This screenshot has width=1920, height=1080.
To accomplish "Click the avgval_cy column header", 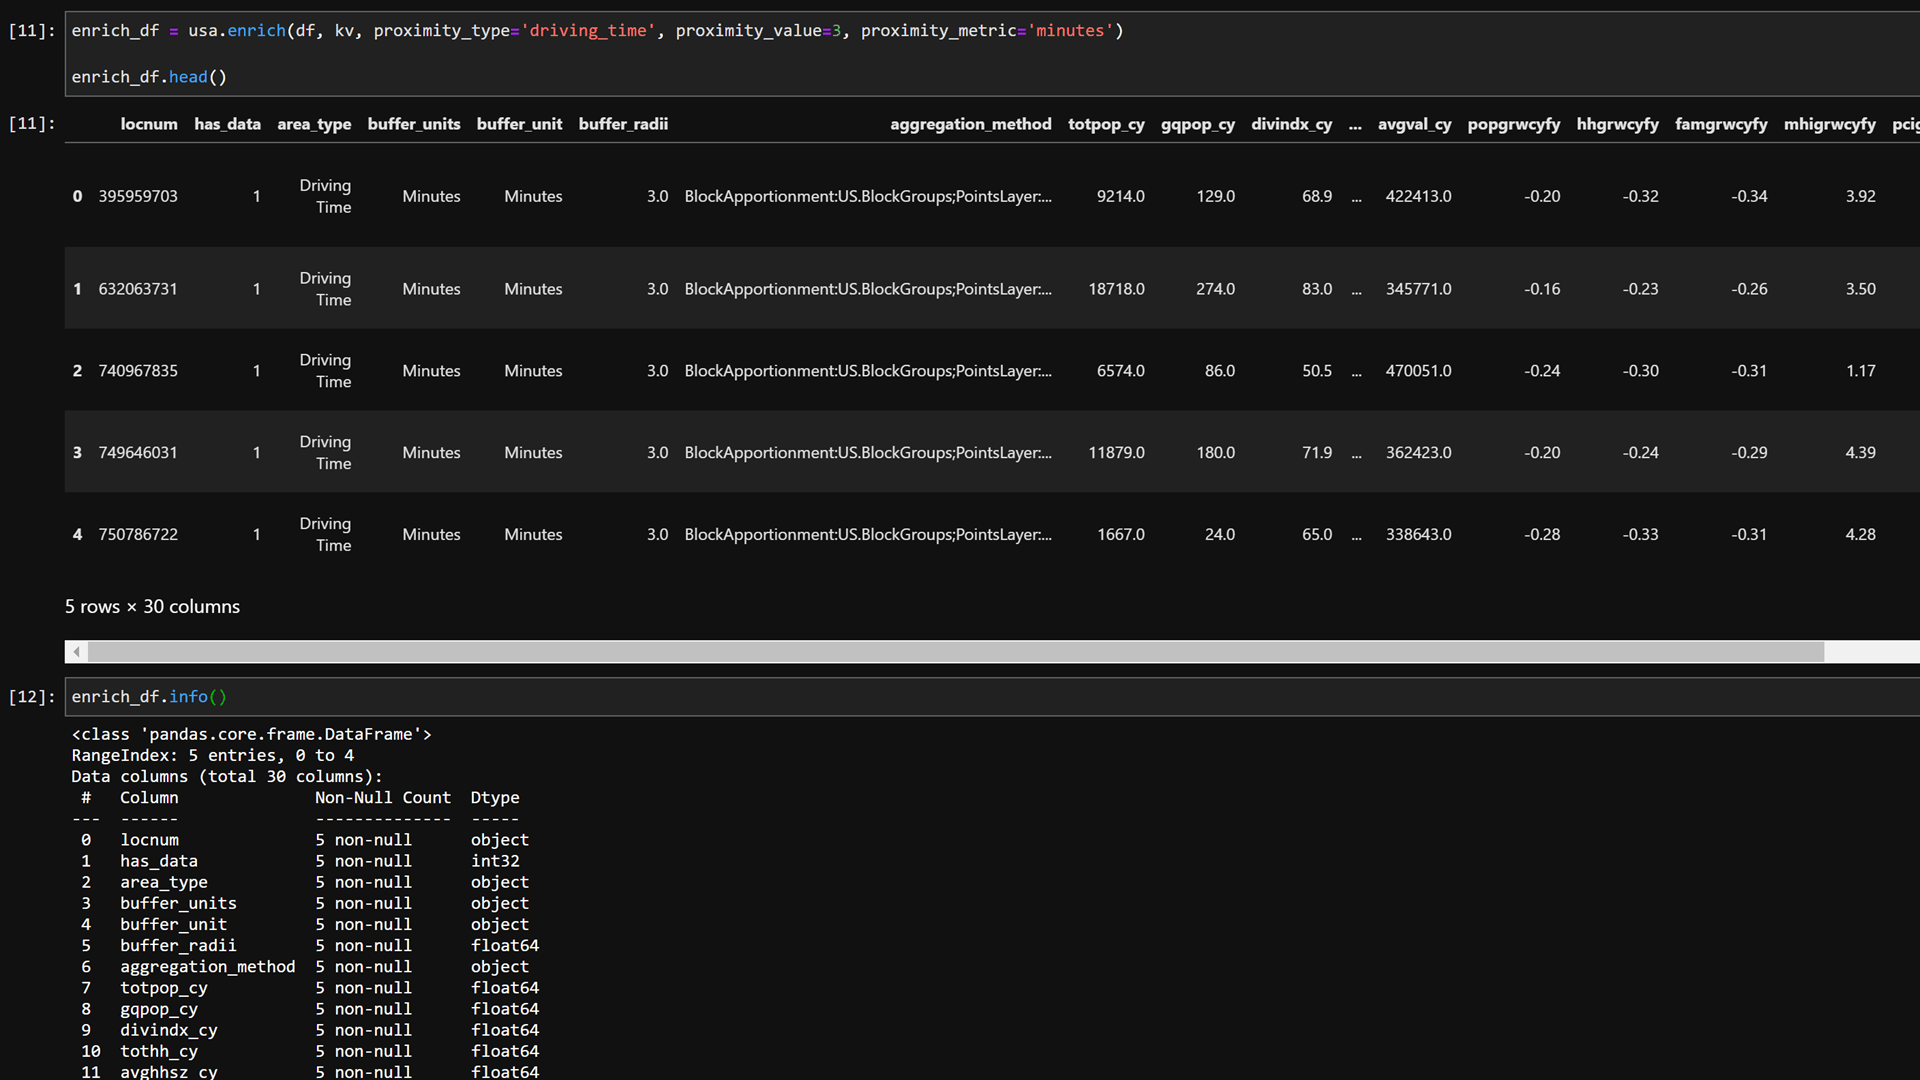I will pos(1414,124).
